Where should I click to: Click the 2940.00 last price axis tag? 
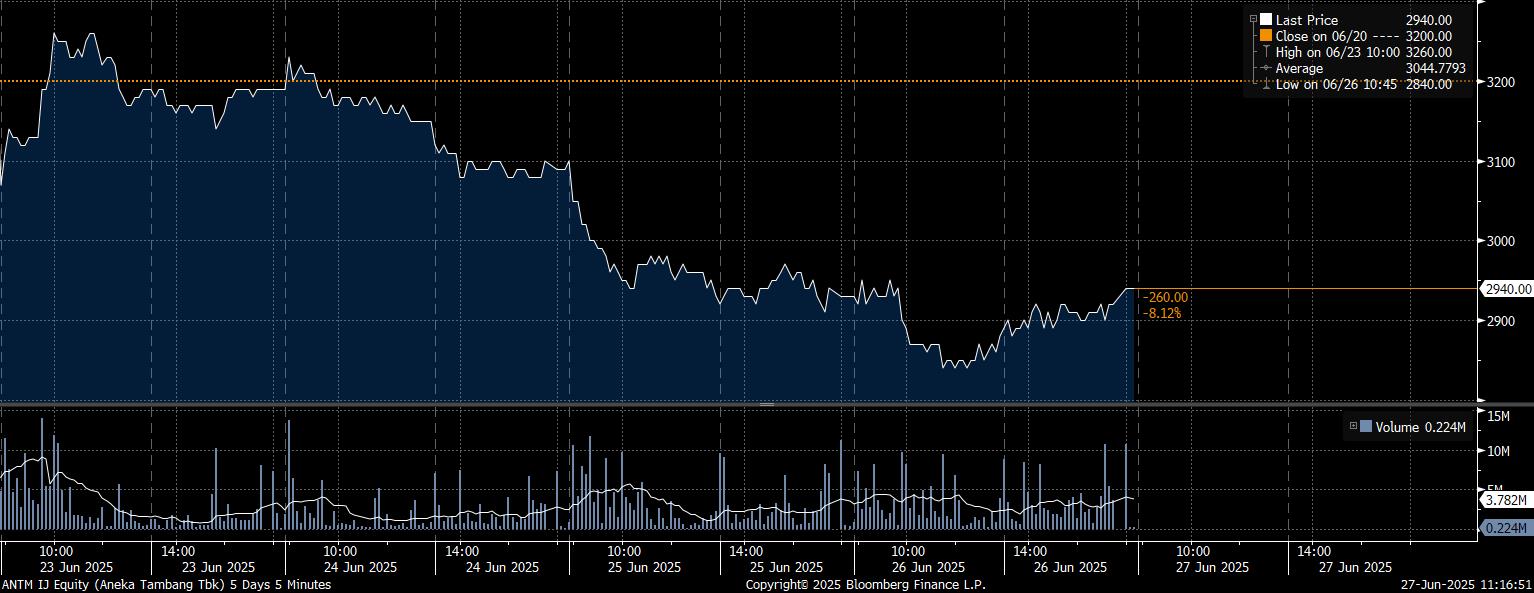coord(1507,289)
